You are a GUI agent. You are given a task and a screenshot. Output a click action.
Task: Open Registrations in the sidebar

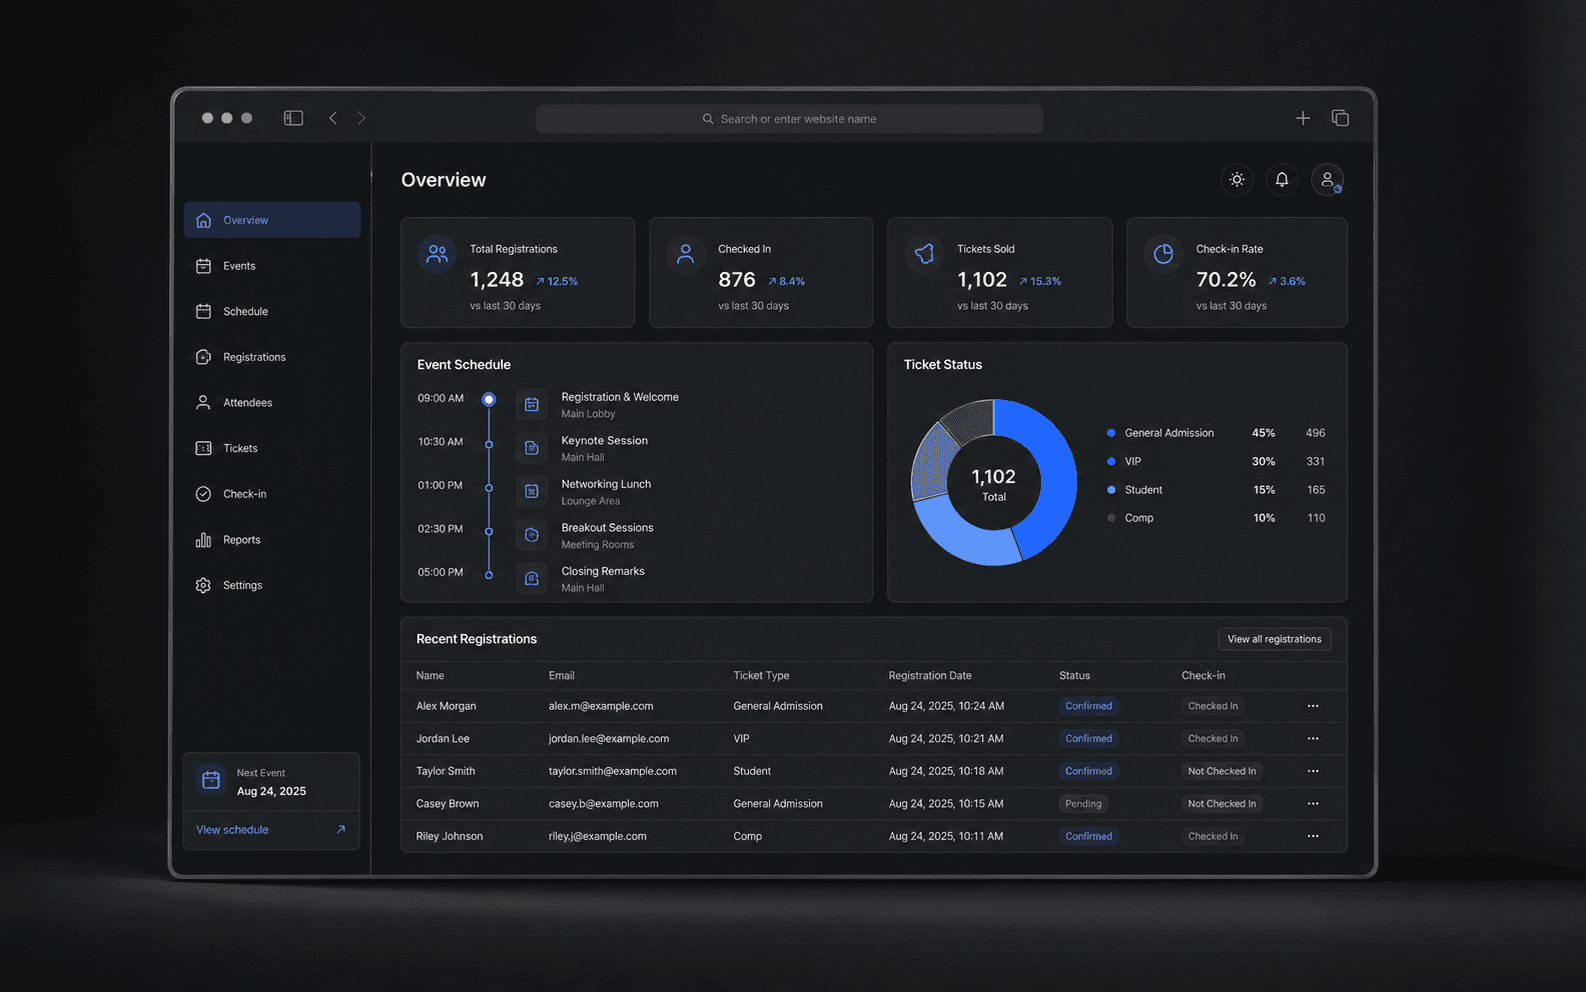click(272, 357)
